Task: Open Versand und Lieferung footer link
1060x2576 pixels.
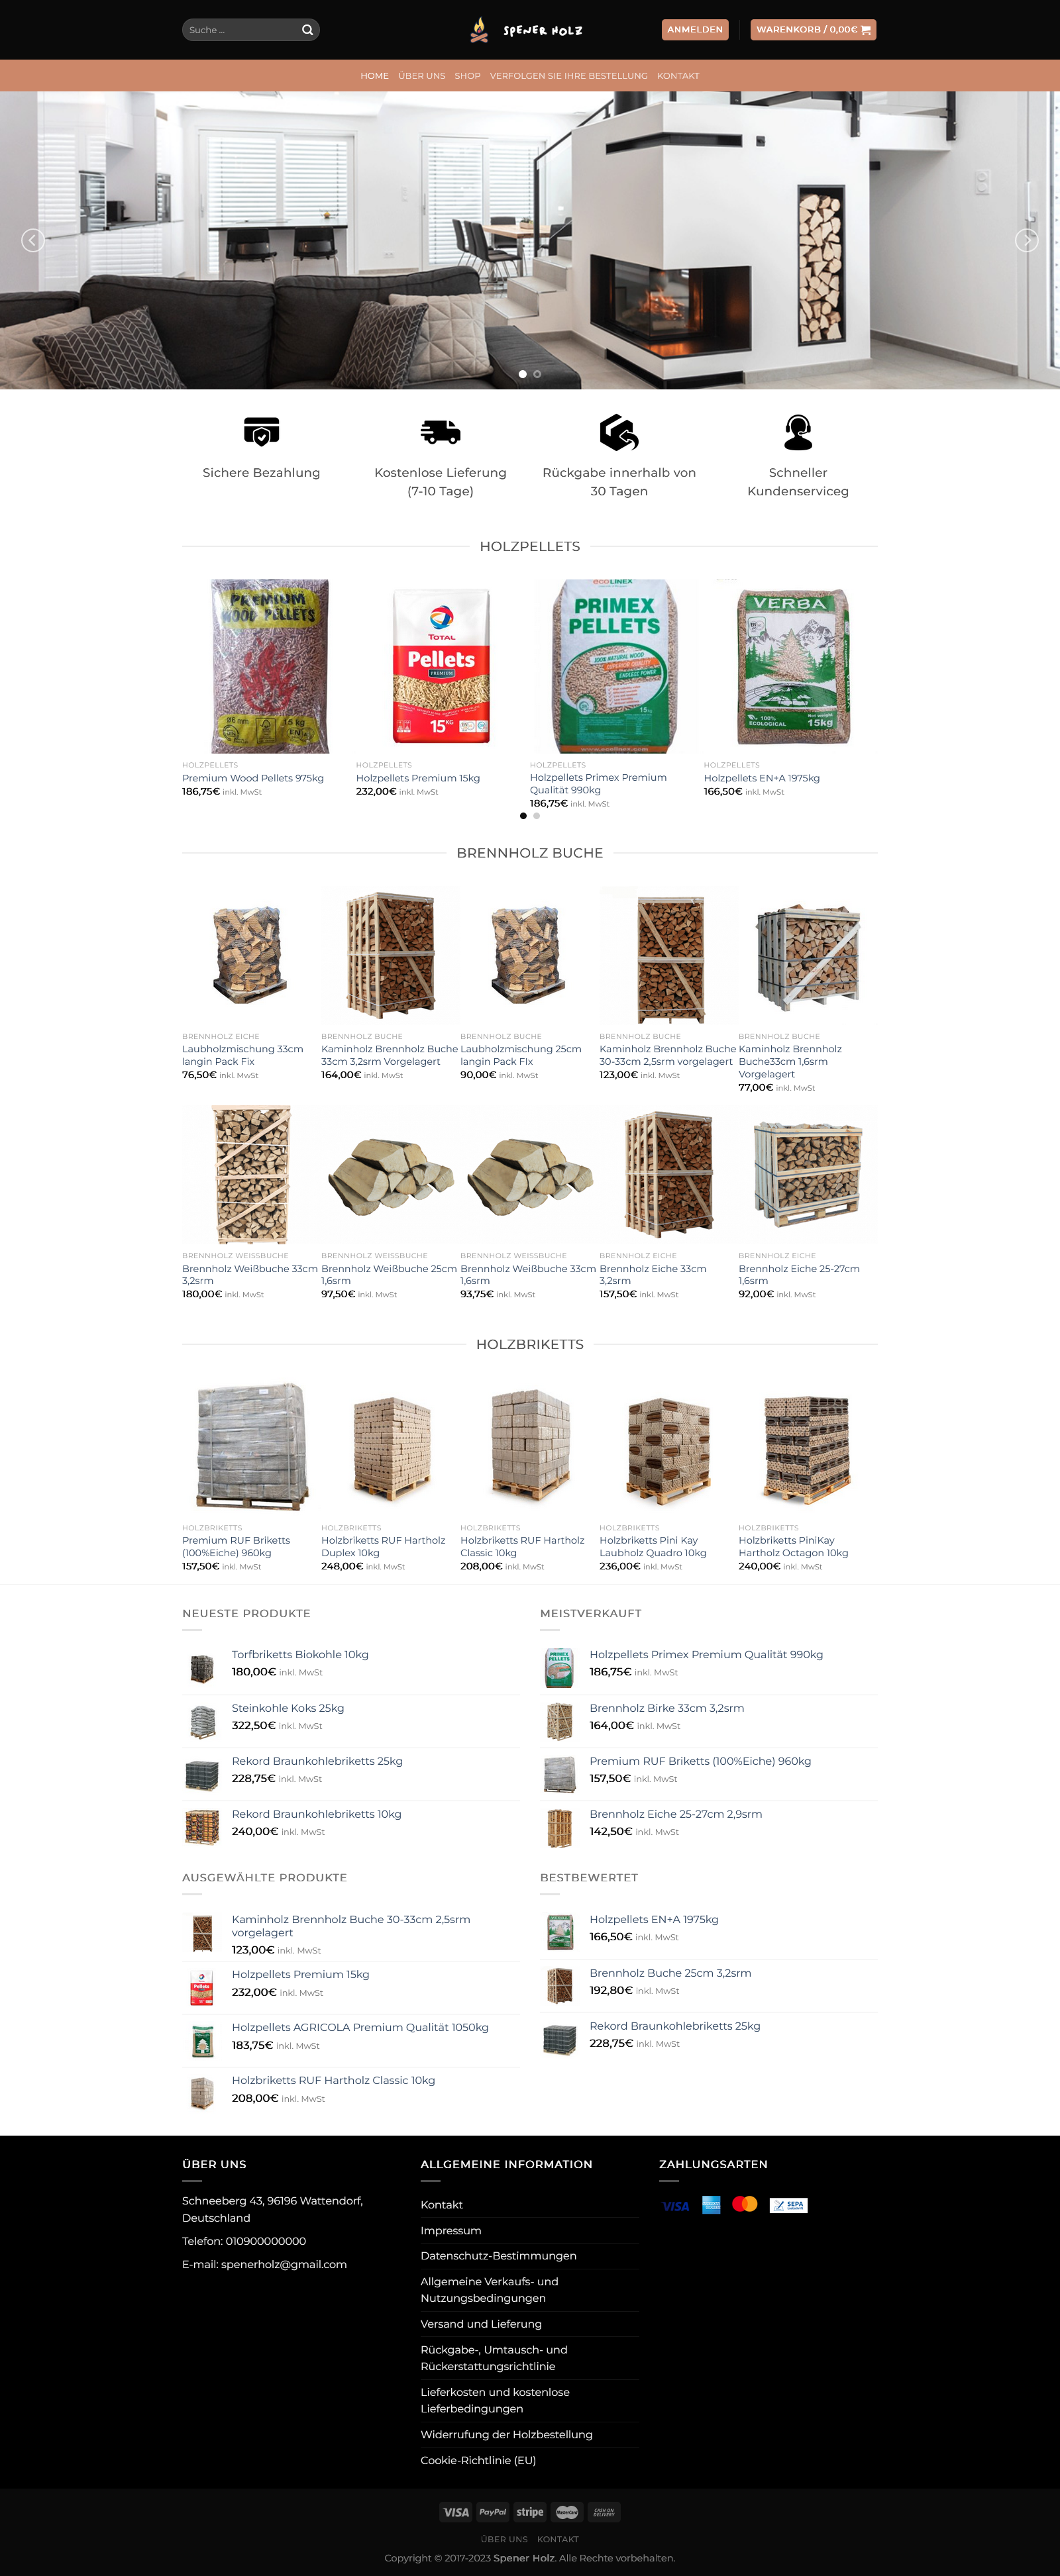Action: point(481,2323)
